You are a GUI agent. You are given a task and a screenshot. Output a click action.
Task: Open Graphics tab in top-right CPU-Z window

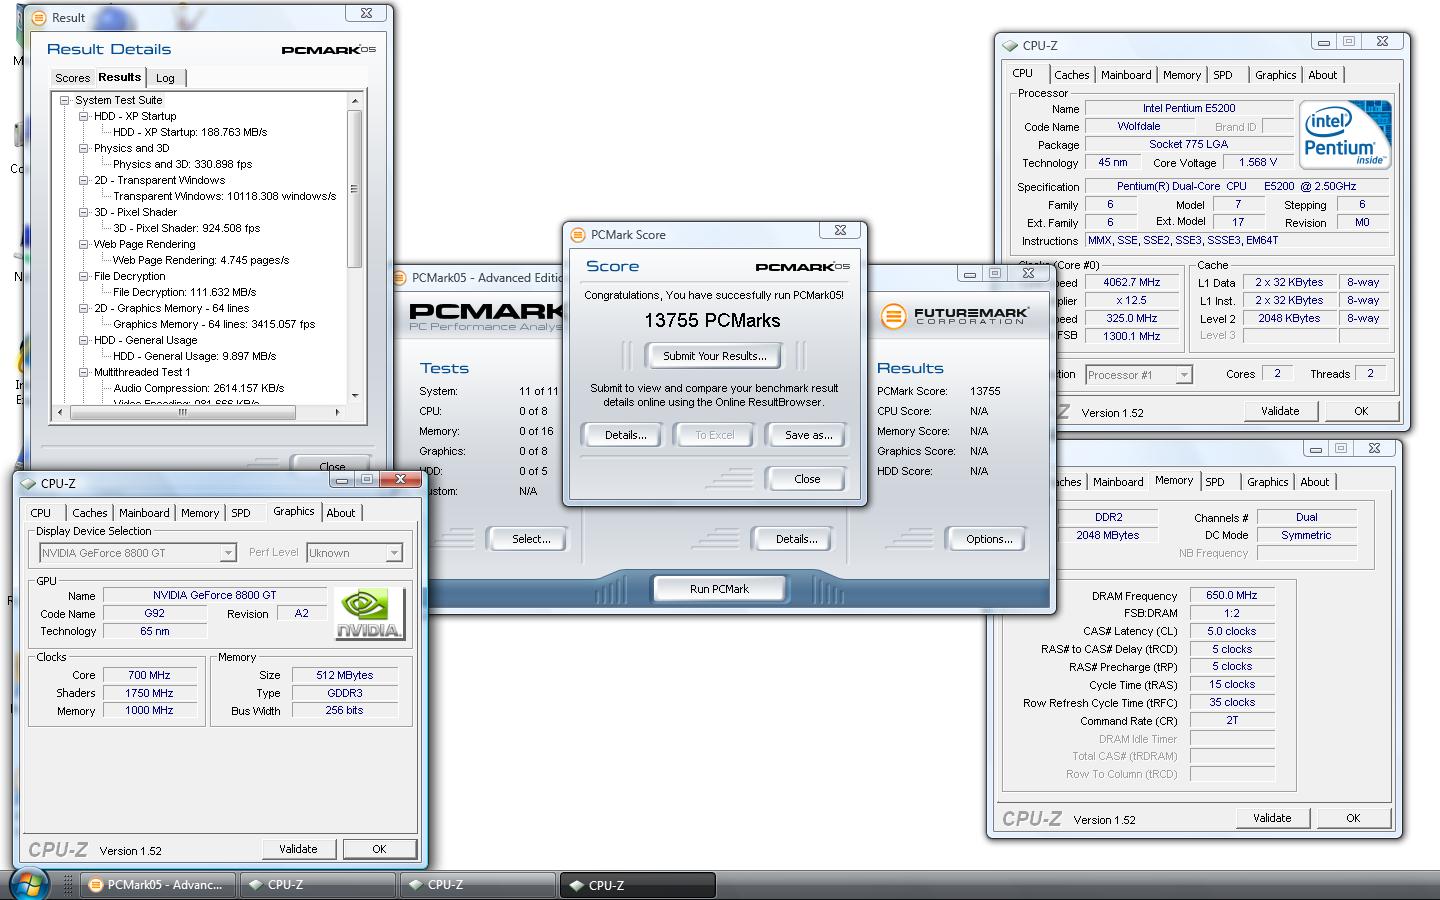(1276, 75)
